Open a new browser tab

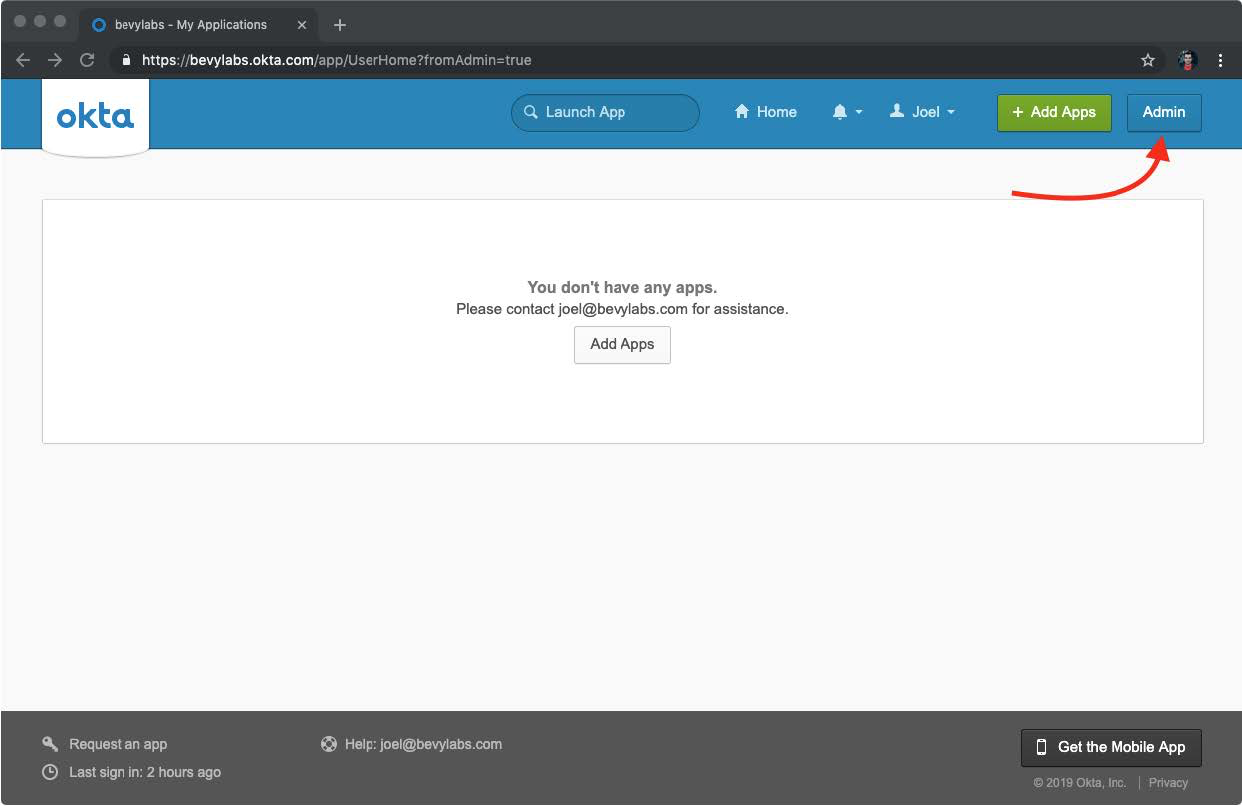click(x=340, y=25)
